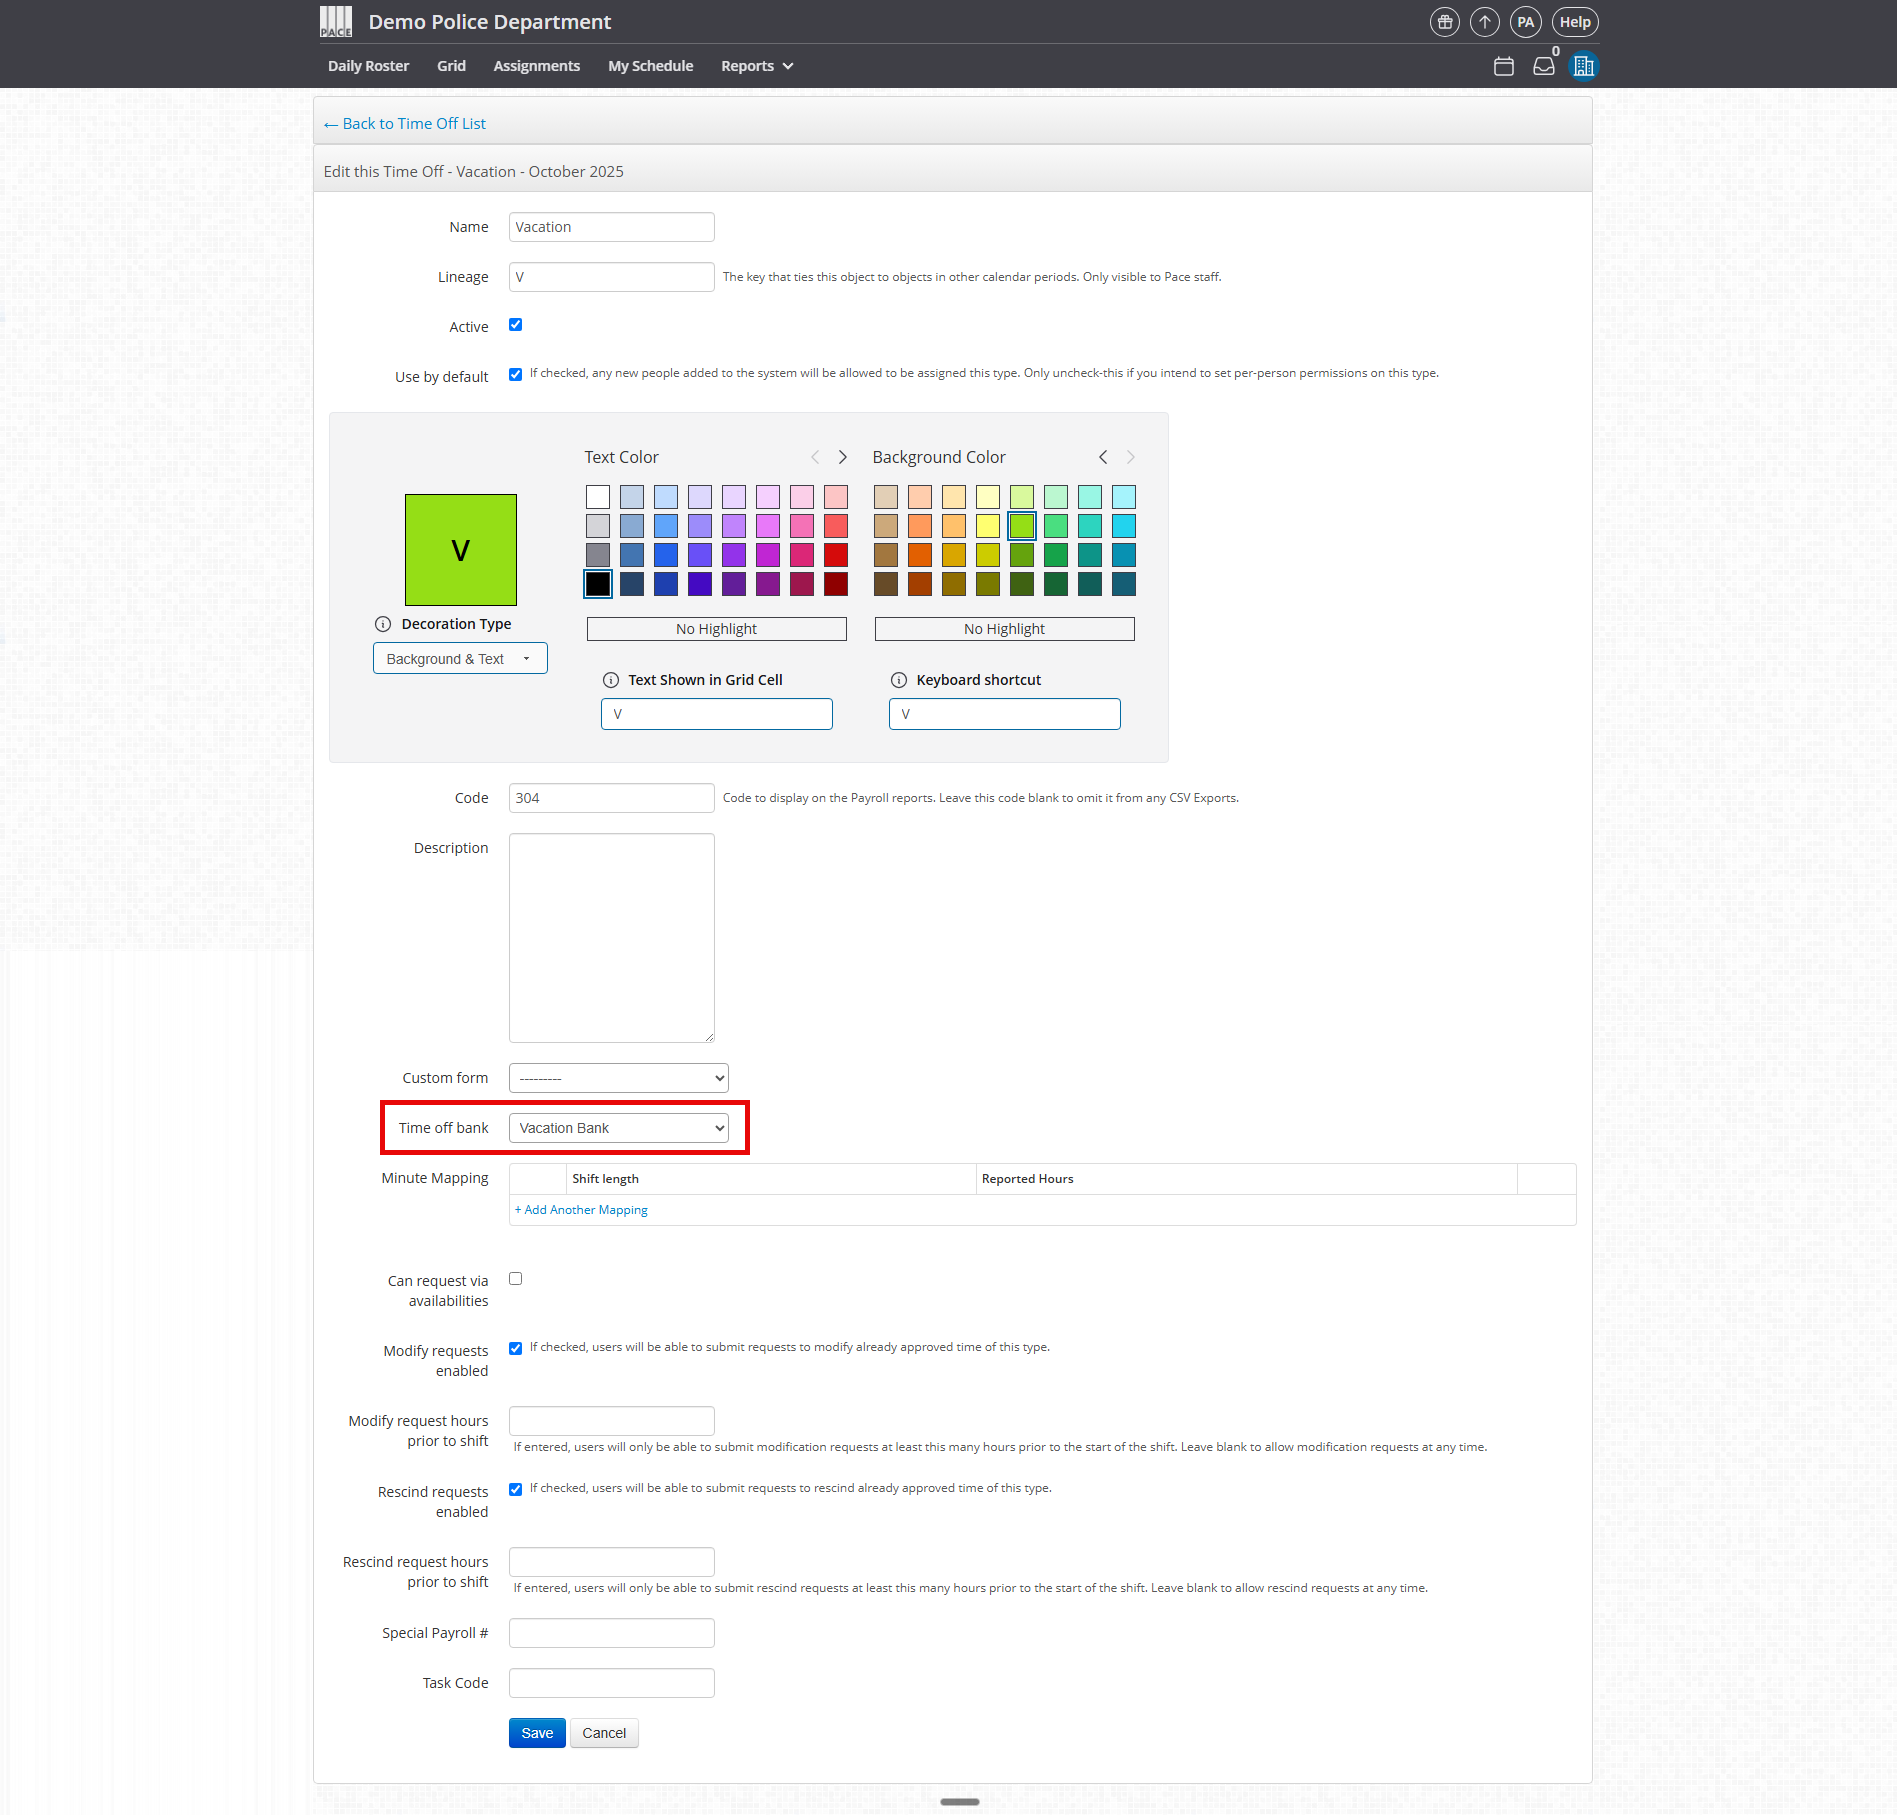Focus the Text Shown in Grid Cell field
This screenshot has height=1815, width=1897.
[x=717, y=714]
